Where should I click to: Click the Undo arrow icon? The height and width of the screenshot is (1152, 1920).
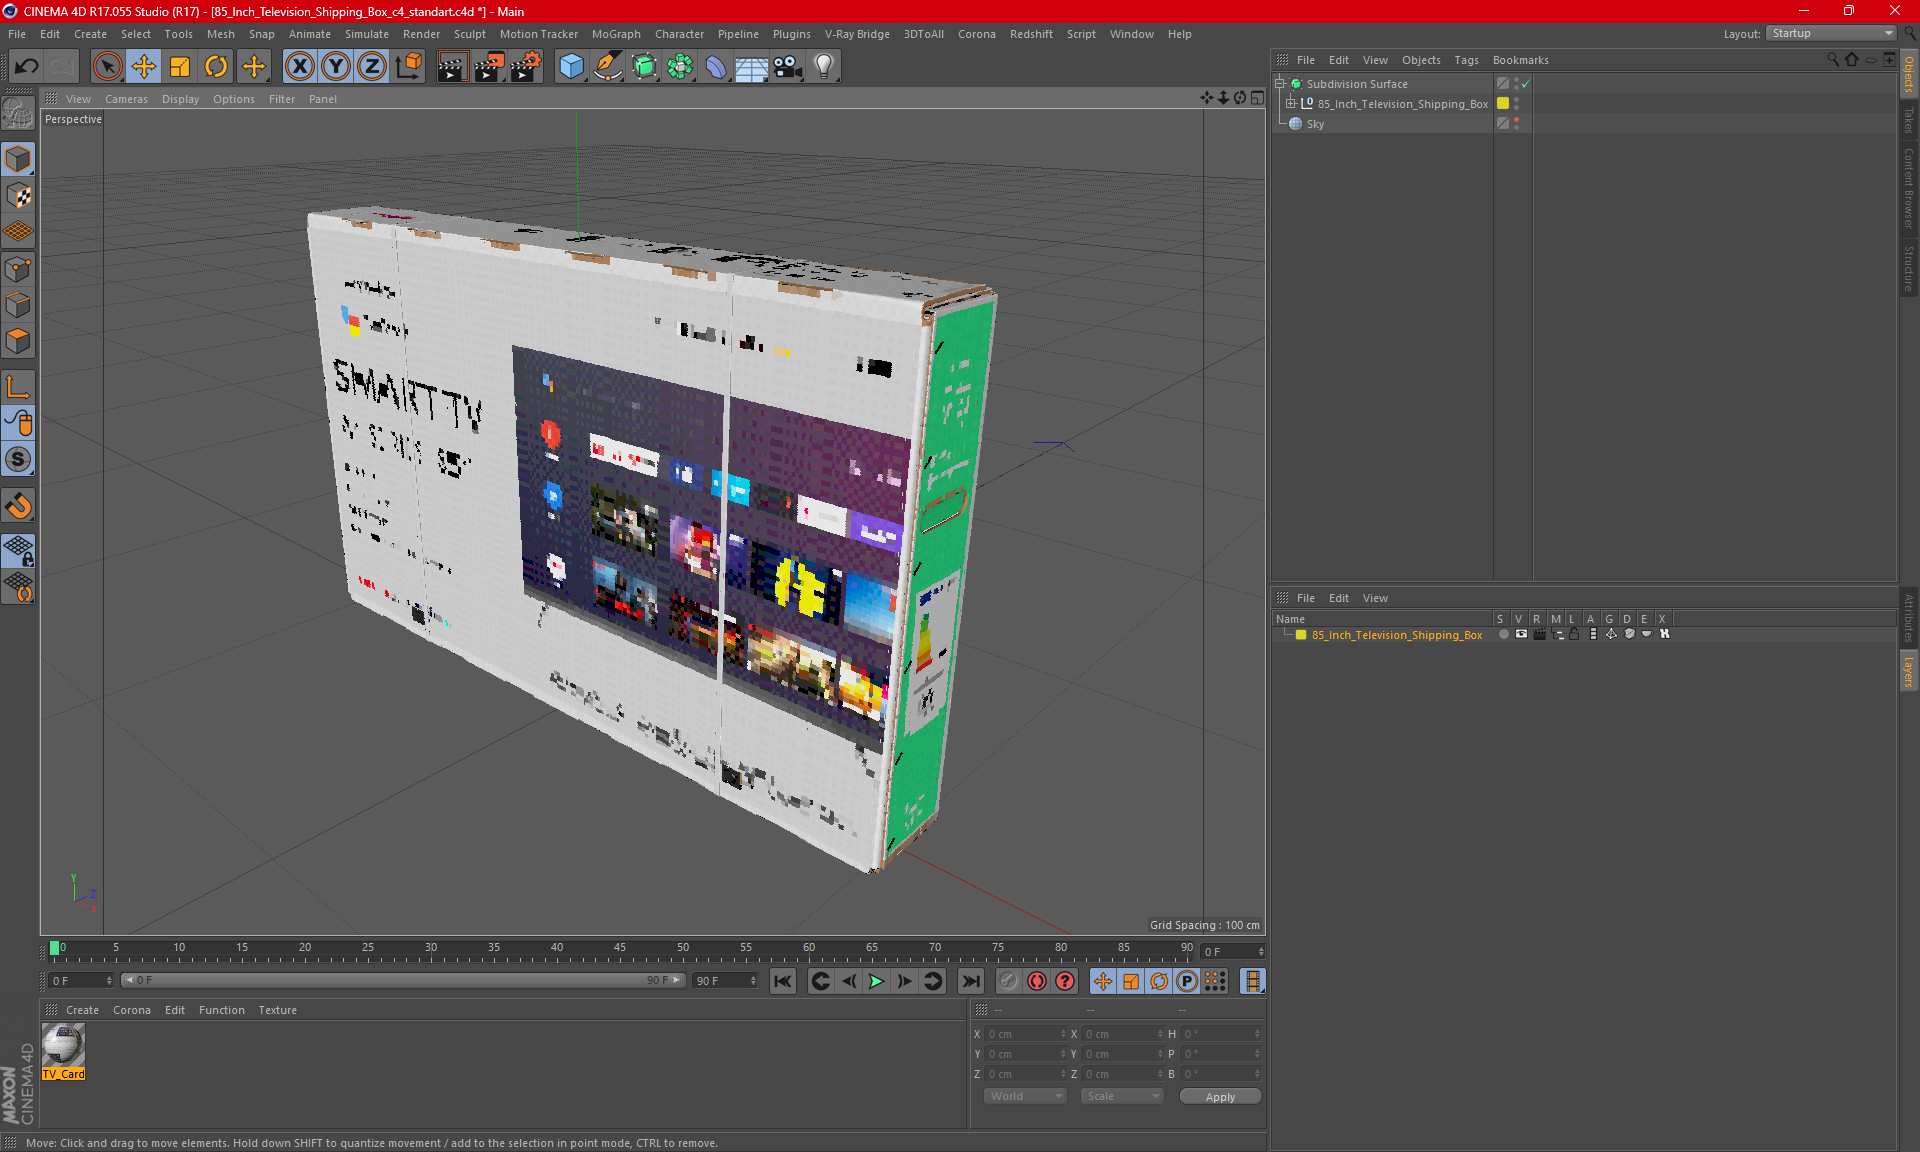click(27, 67)
